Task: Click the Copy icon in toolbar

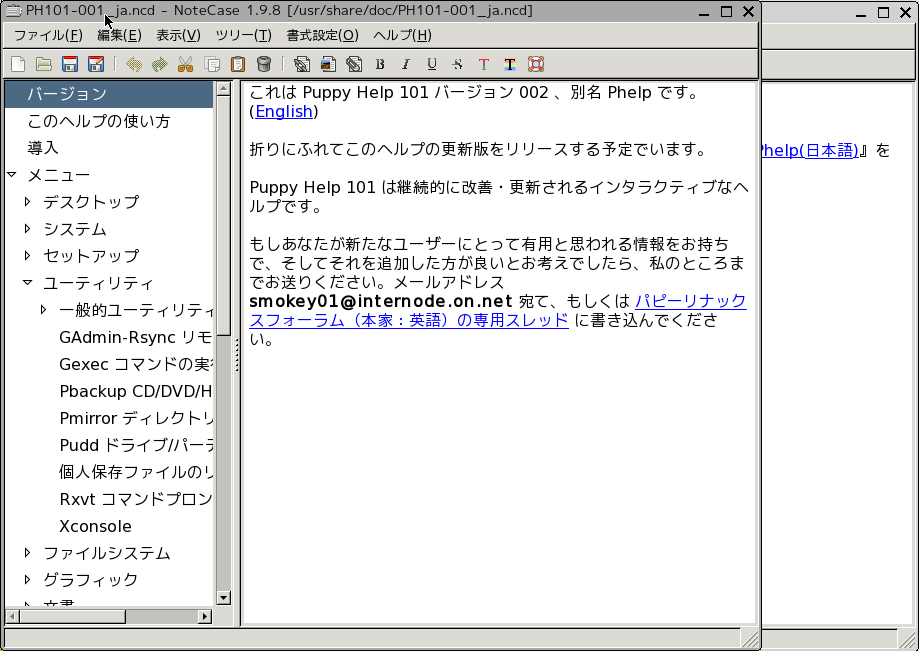Action: pyautogui.click(x=212, y=64)
